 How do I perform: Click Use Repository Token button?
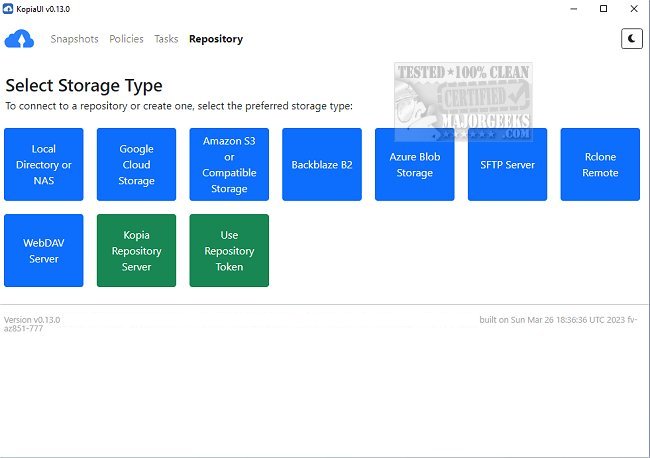(229, 250)
